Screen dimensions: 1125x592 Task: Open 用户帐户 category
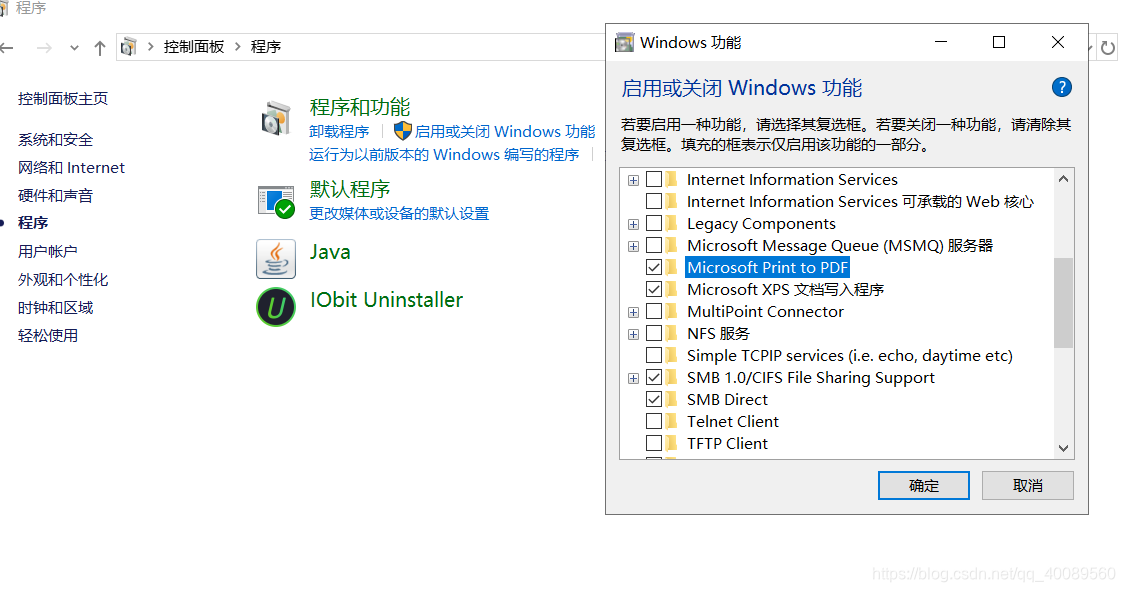click(48, 252)
